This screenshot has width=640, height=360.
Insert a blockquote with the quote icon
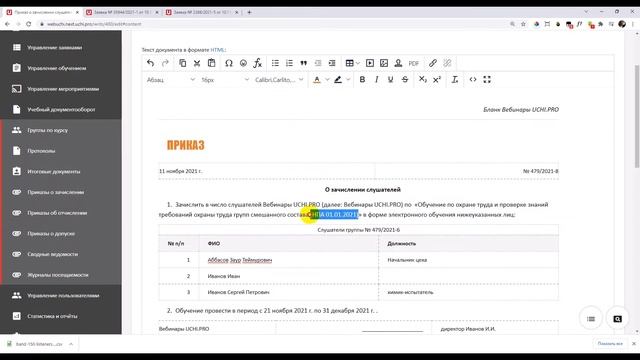pos(304,63)
